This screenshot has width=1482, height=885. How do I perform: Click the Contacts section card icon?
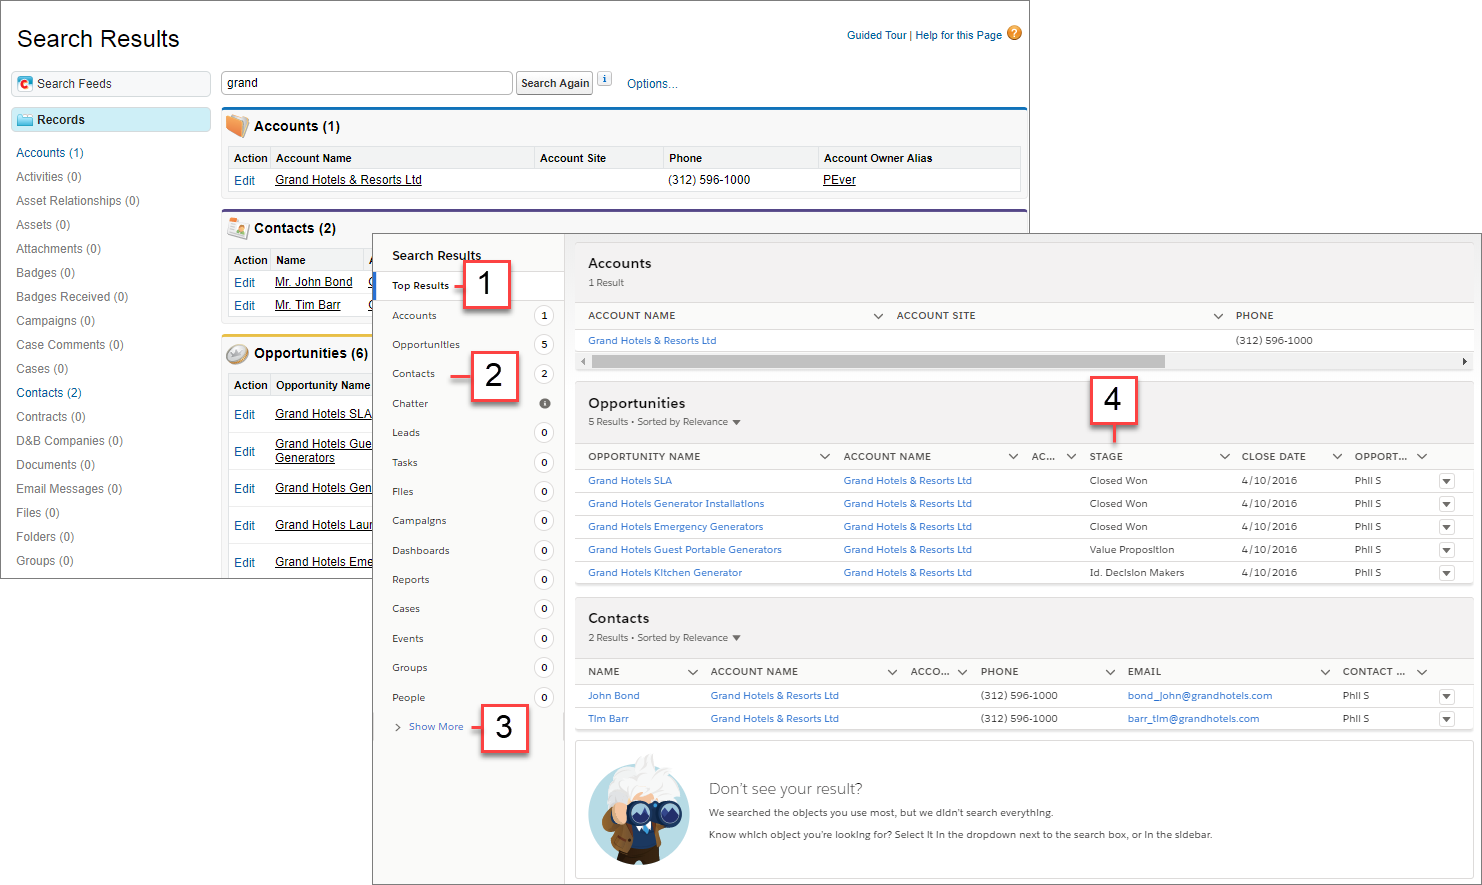coord(237,228)
